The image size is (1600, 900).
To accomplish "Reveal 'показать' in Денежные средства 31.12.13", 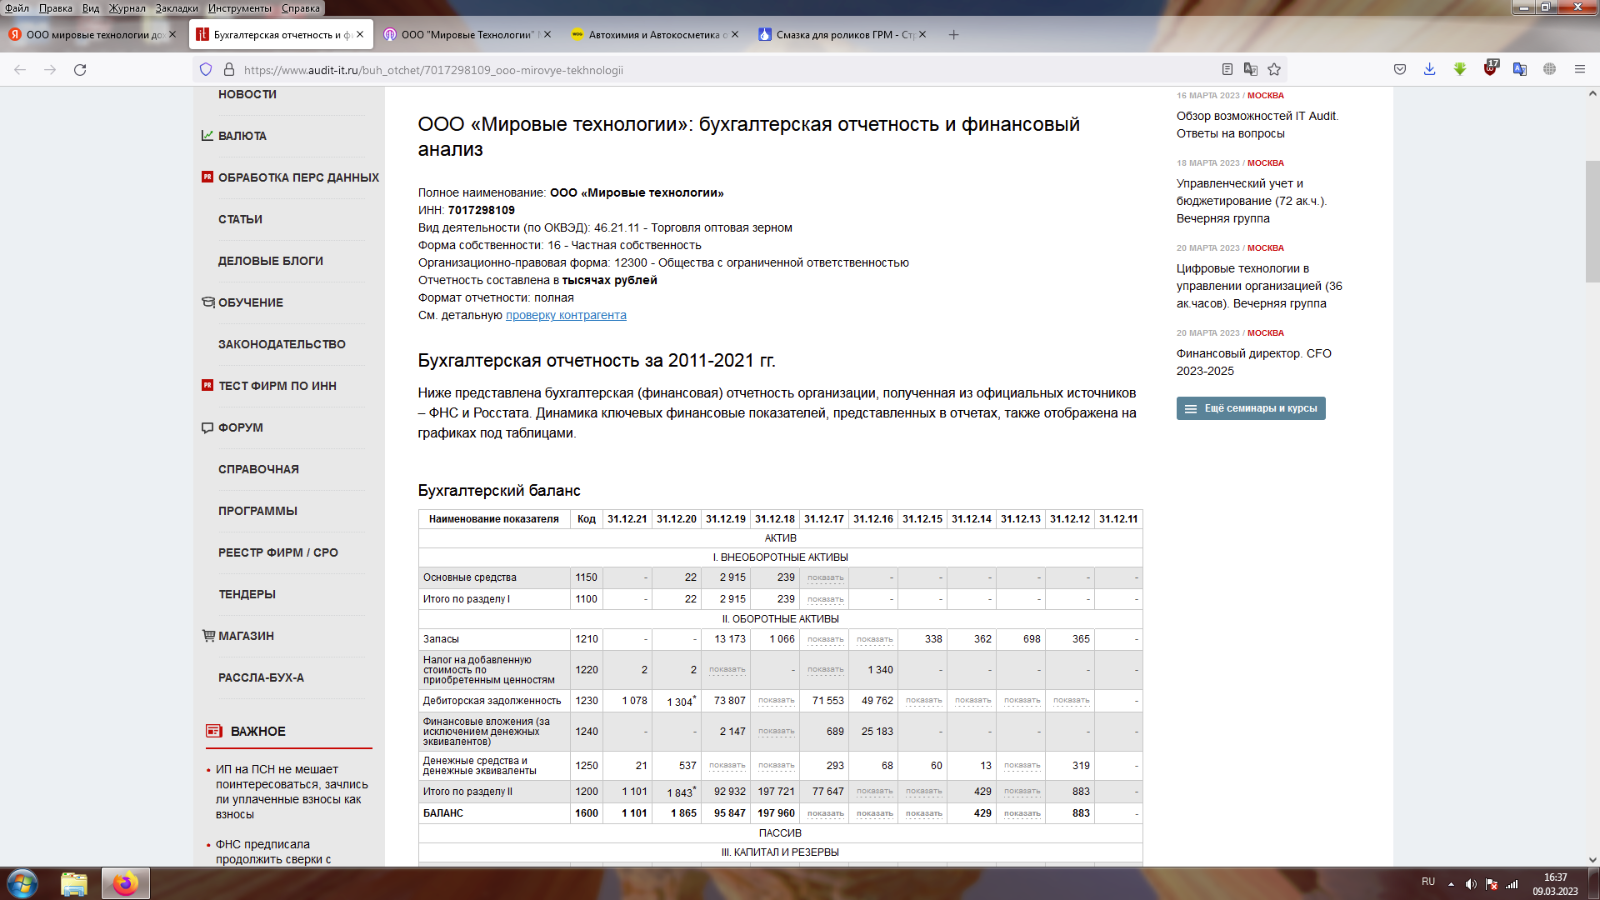I will coord(1022,766).
